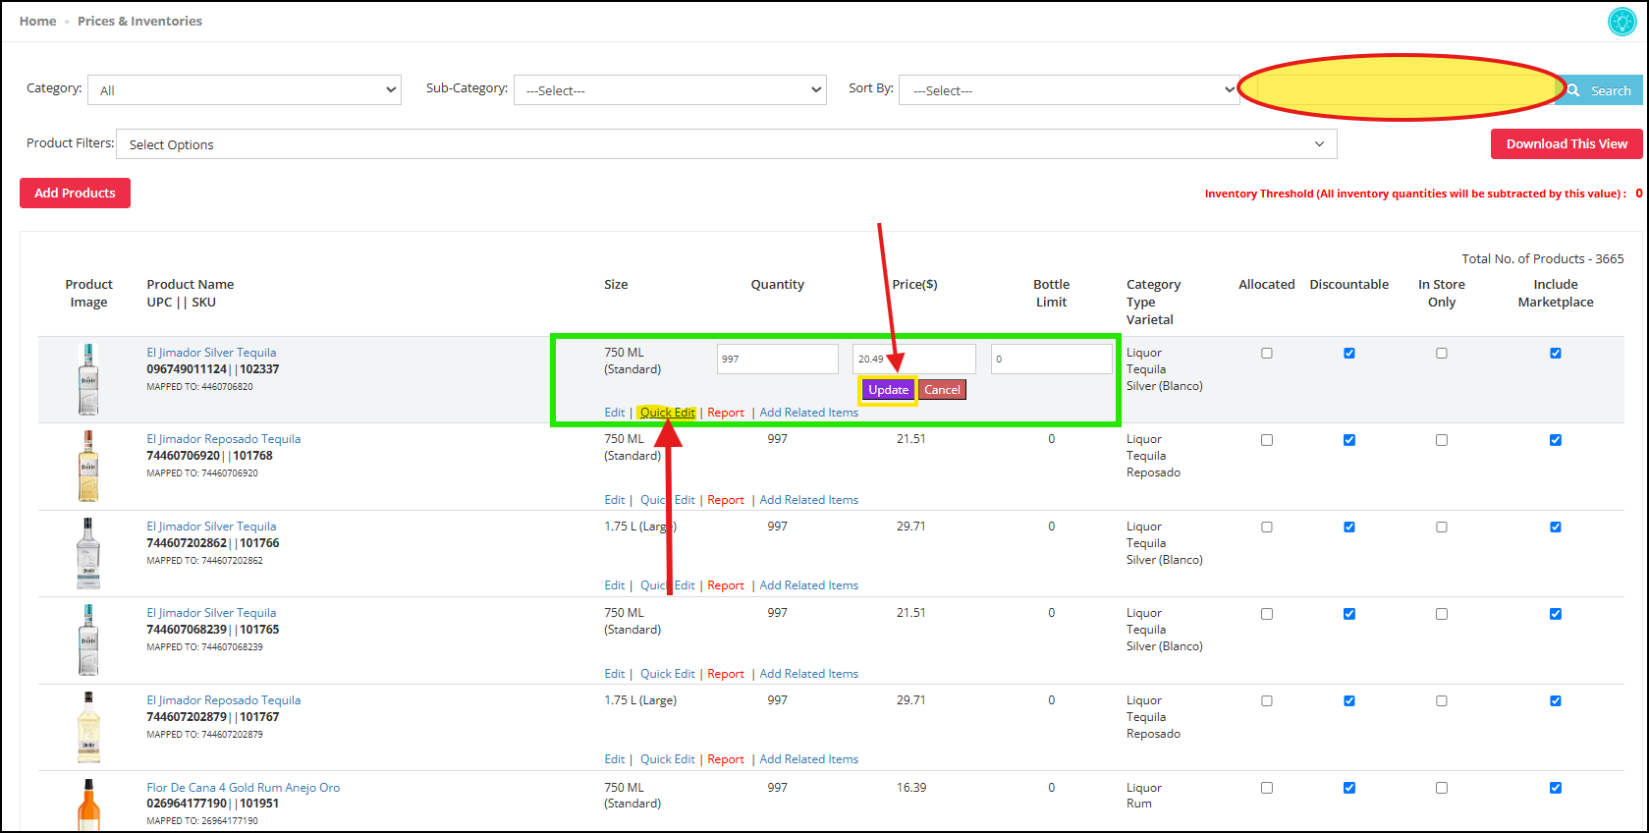This screenshot has height=833, width=1649.
Task: Click the price 16.39 for Flor De Cana
Action: tap(911, 787)
